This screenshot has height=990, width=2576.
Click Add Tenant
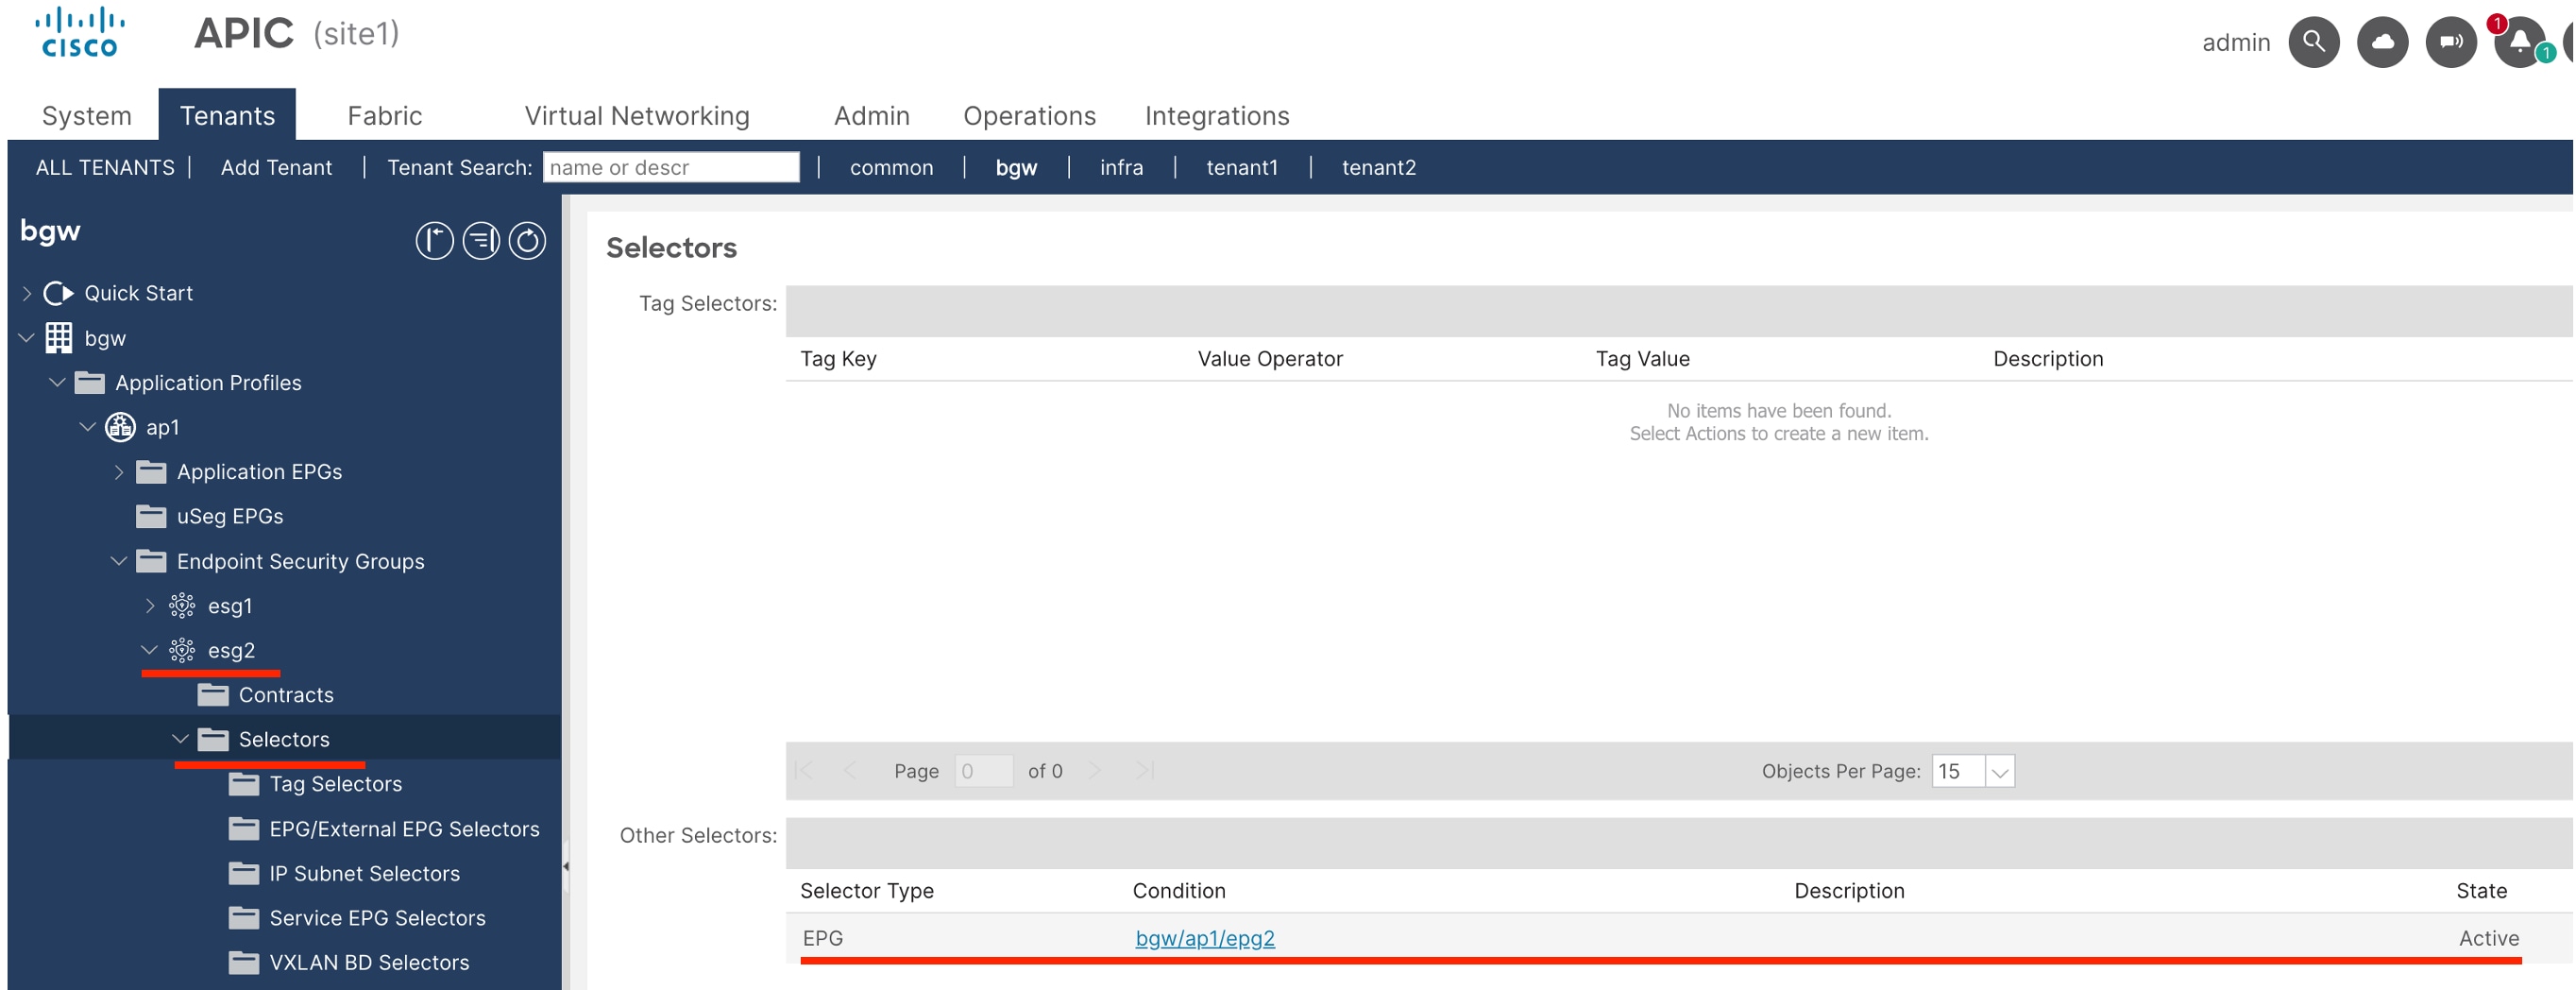click(x=276, y=167)
